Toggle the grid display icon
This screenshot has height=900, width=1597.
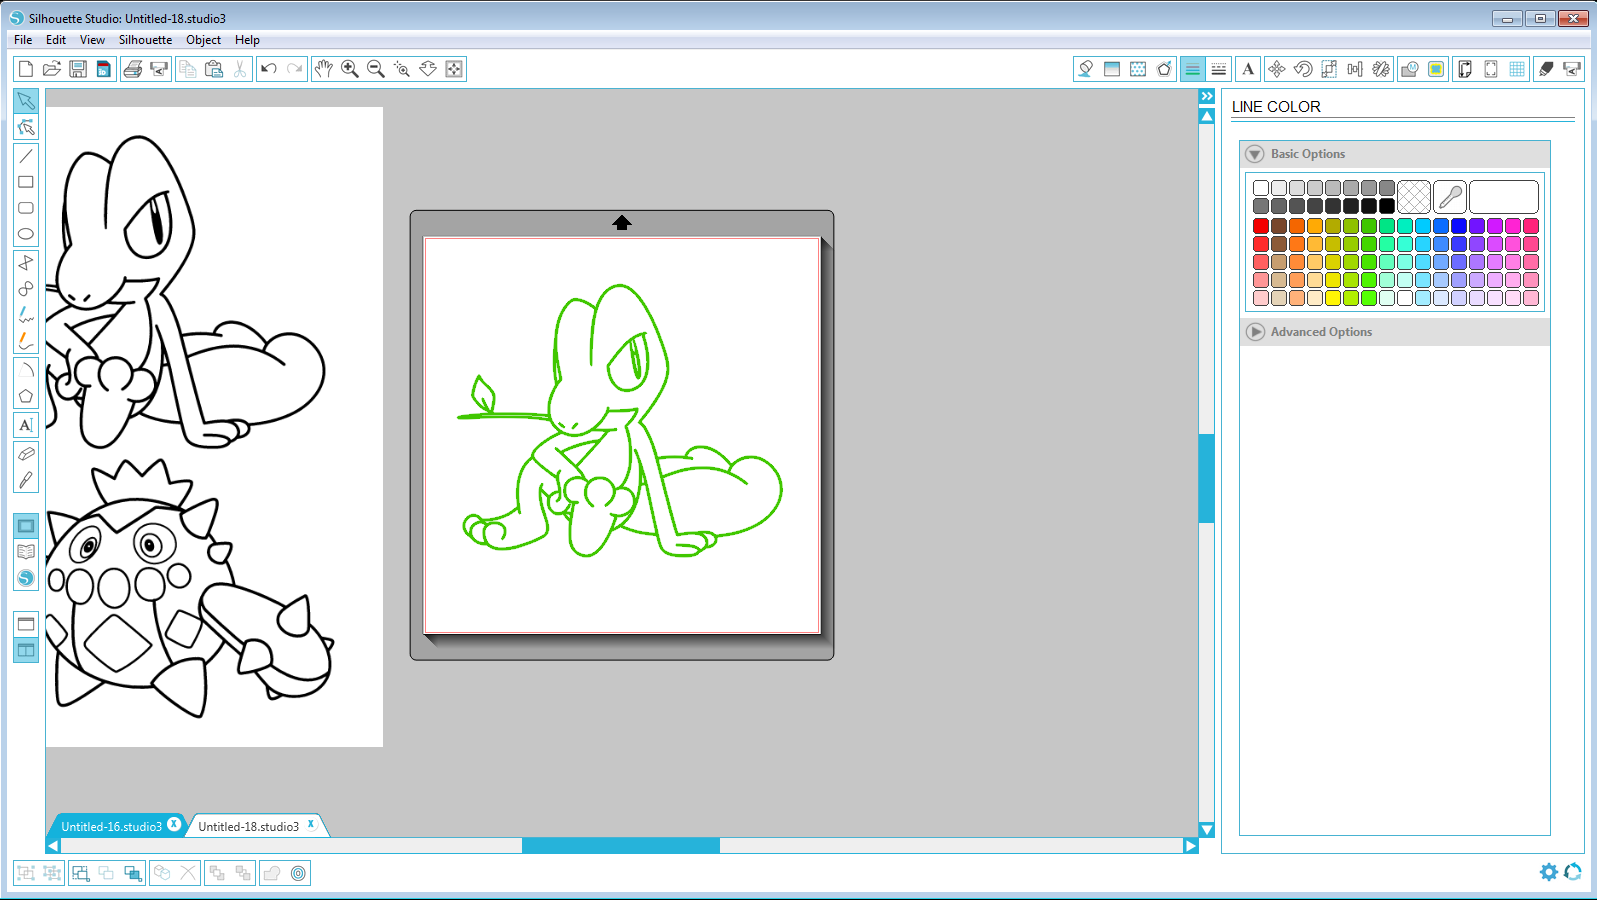1517,69
